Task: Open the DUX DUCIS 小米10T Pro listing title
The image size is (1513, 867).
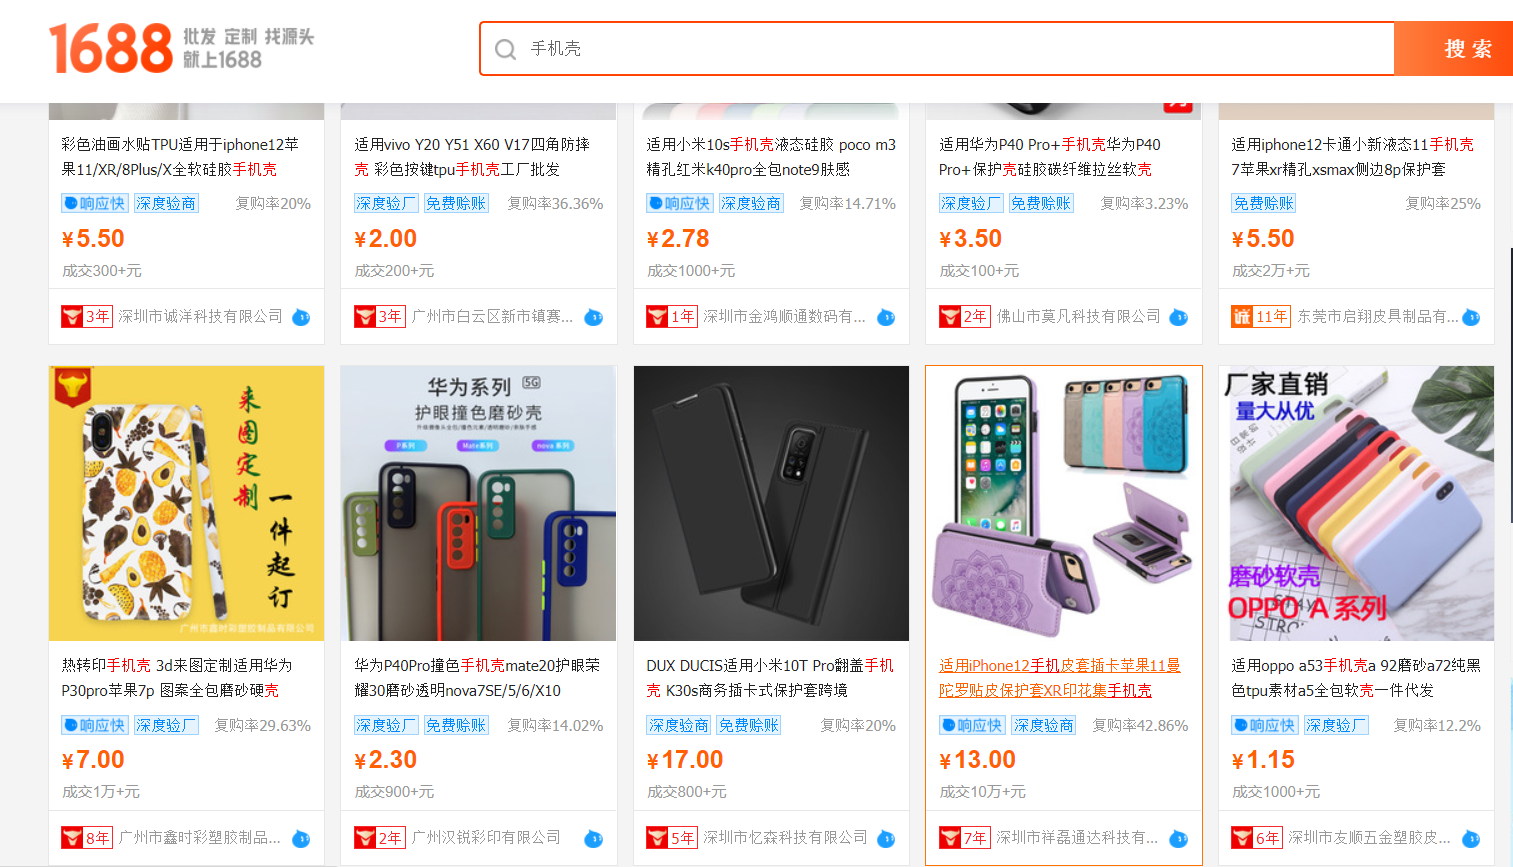Action: point(770,678)
